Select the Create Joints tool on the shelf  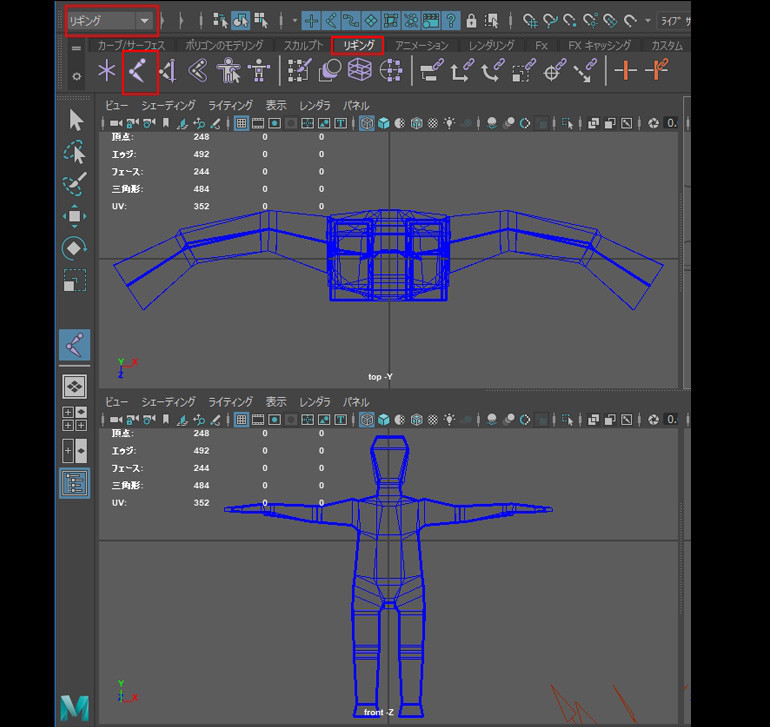point(139,70)
